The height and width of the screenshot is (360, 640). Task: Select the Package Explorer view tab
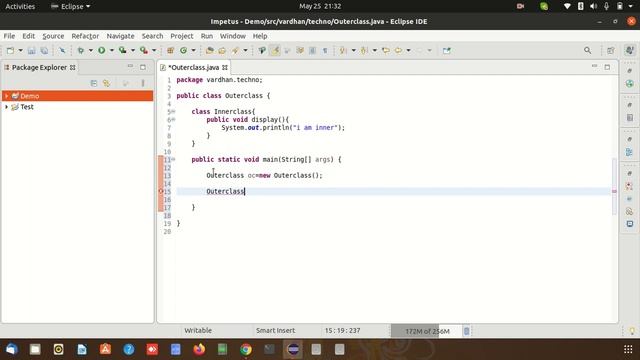[x=39, y=67]
